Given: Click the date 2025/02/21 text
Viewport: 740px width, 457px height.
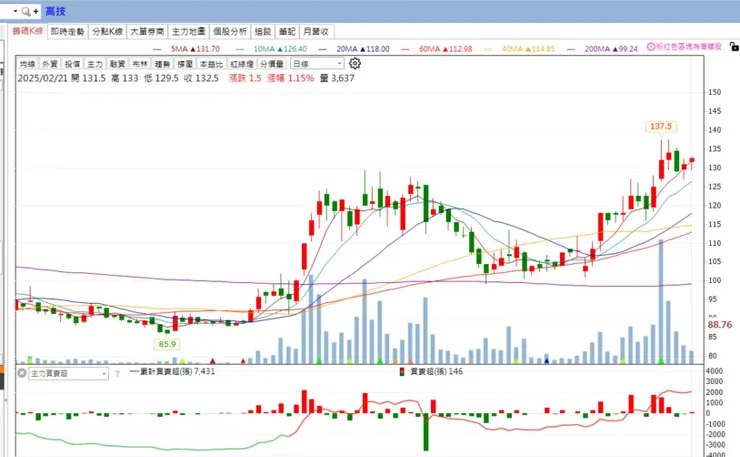Looking at the screenshot, I should click(43, 78).
